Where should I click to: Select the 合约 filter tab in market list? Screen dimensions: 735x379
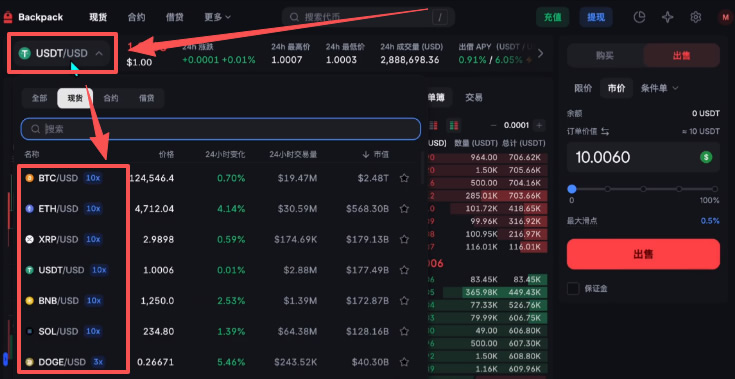coord(111,98)
